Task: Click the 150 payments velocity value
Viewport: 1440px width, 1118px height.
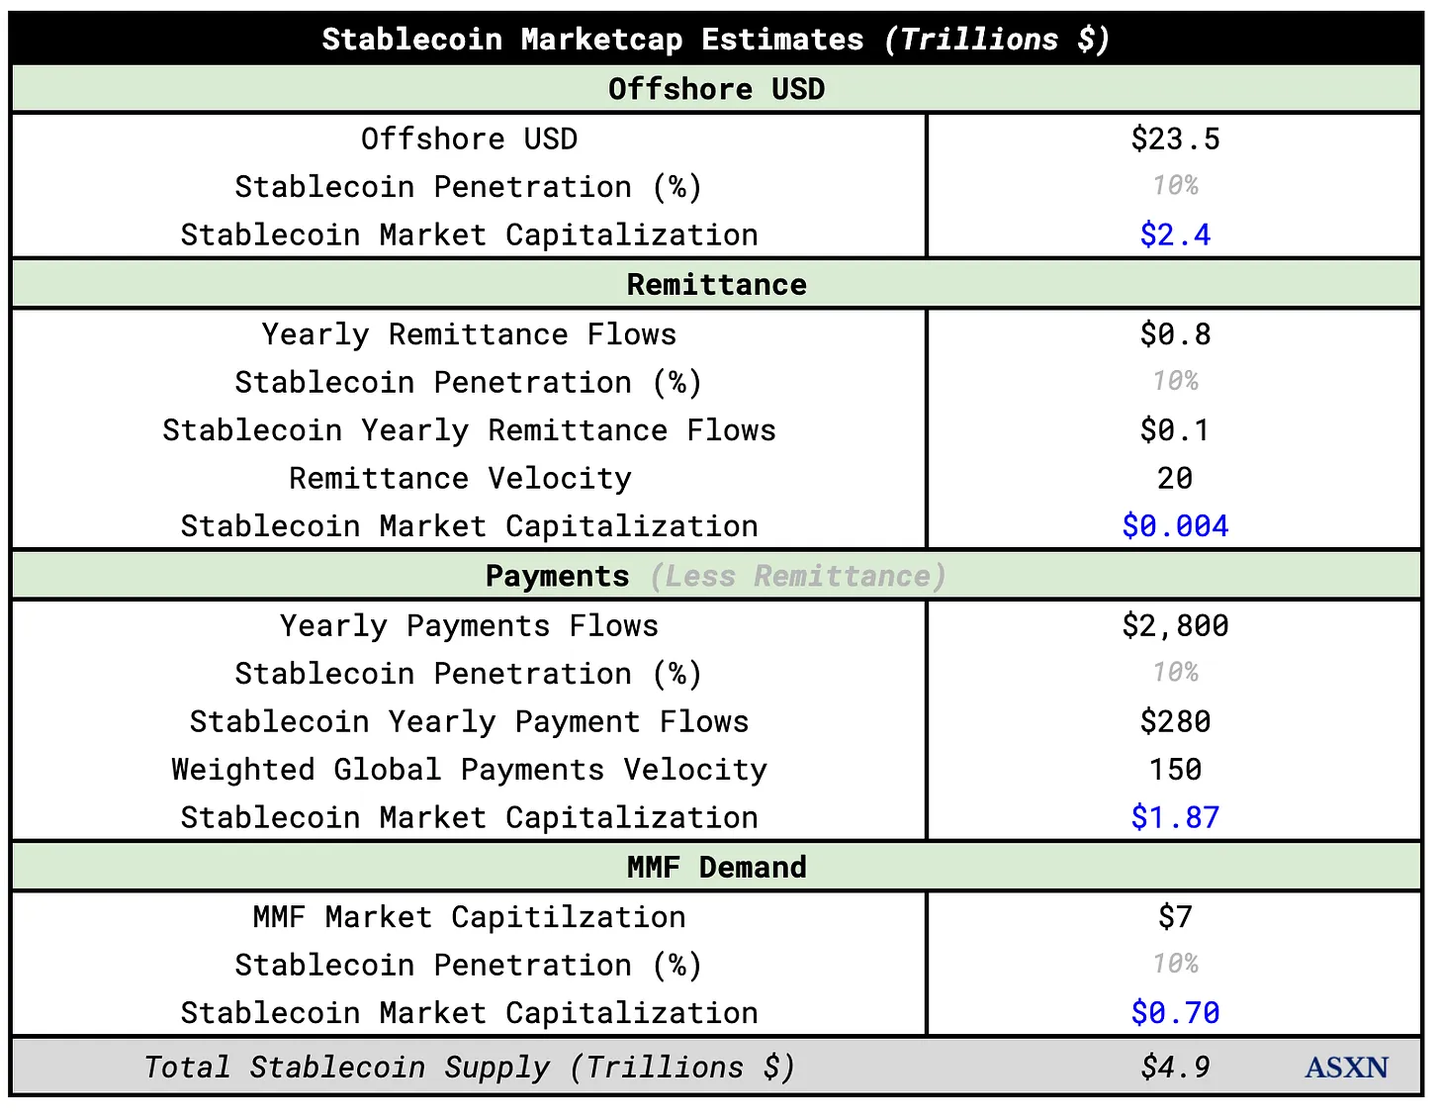Action: tap(1175, 770)
